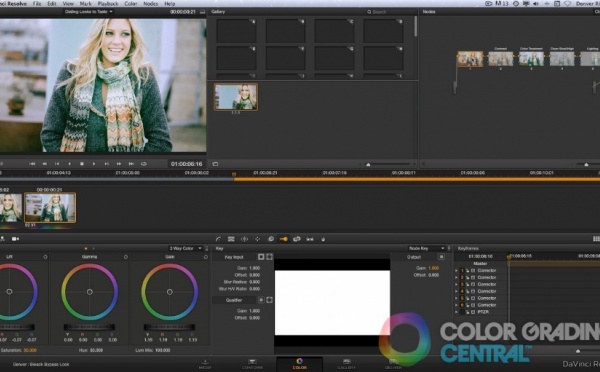Open the Help menu
Screen dimensions: 600x372
[170, 3]
